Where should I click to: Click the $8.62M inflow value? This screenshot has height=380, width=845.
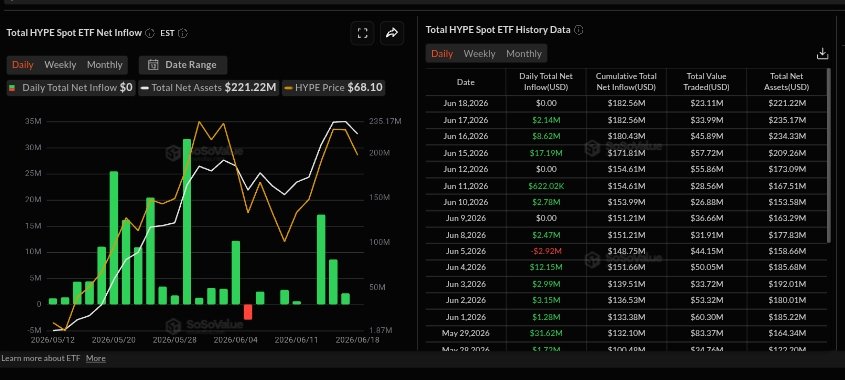(x=546, y=136)
